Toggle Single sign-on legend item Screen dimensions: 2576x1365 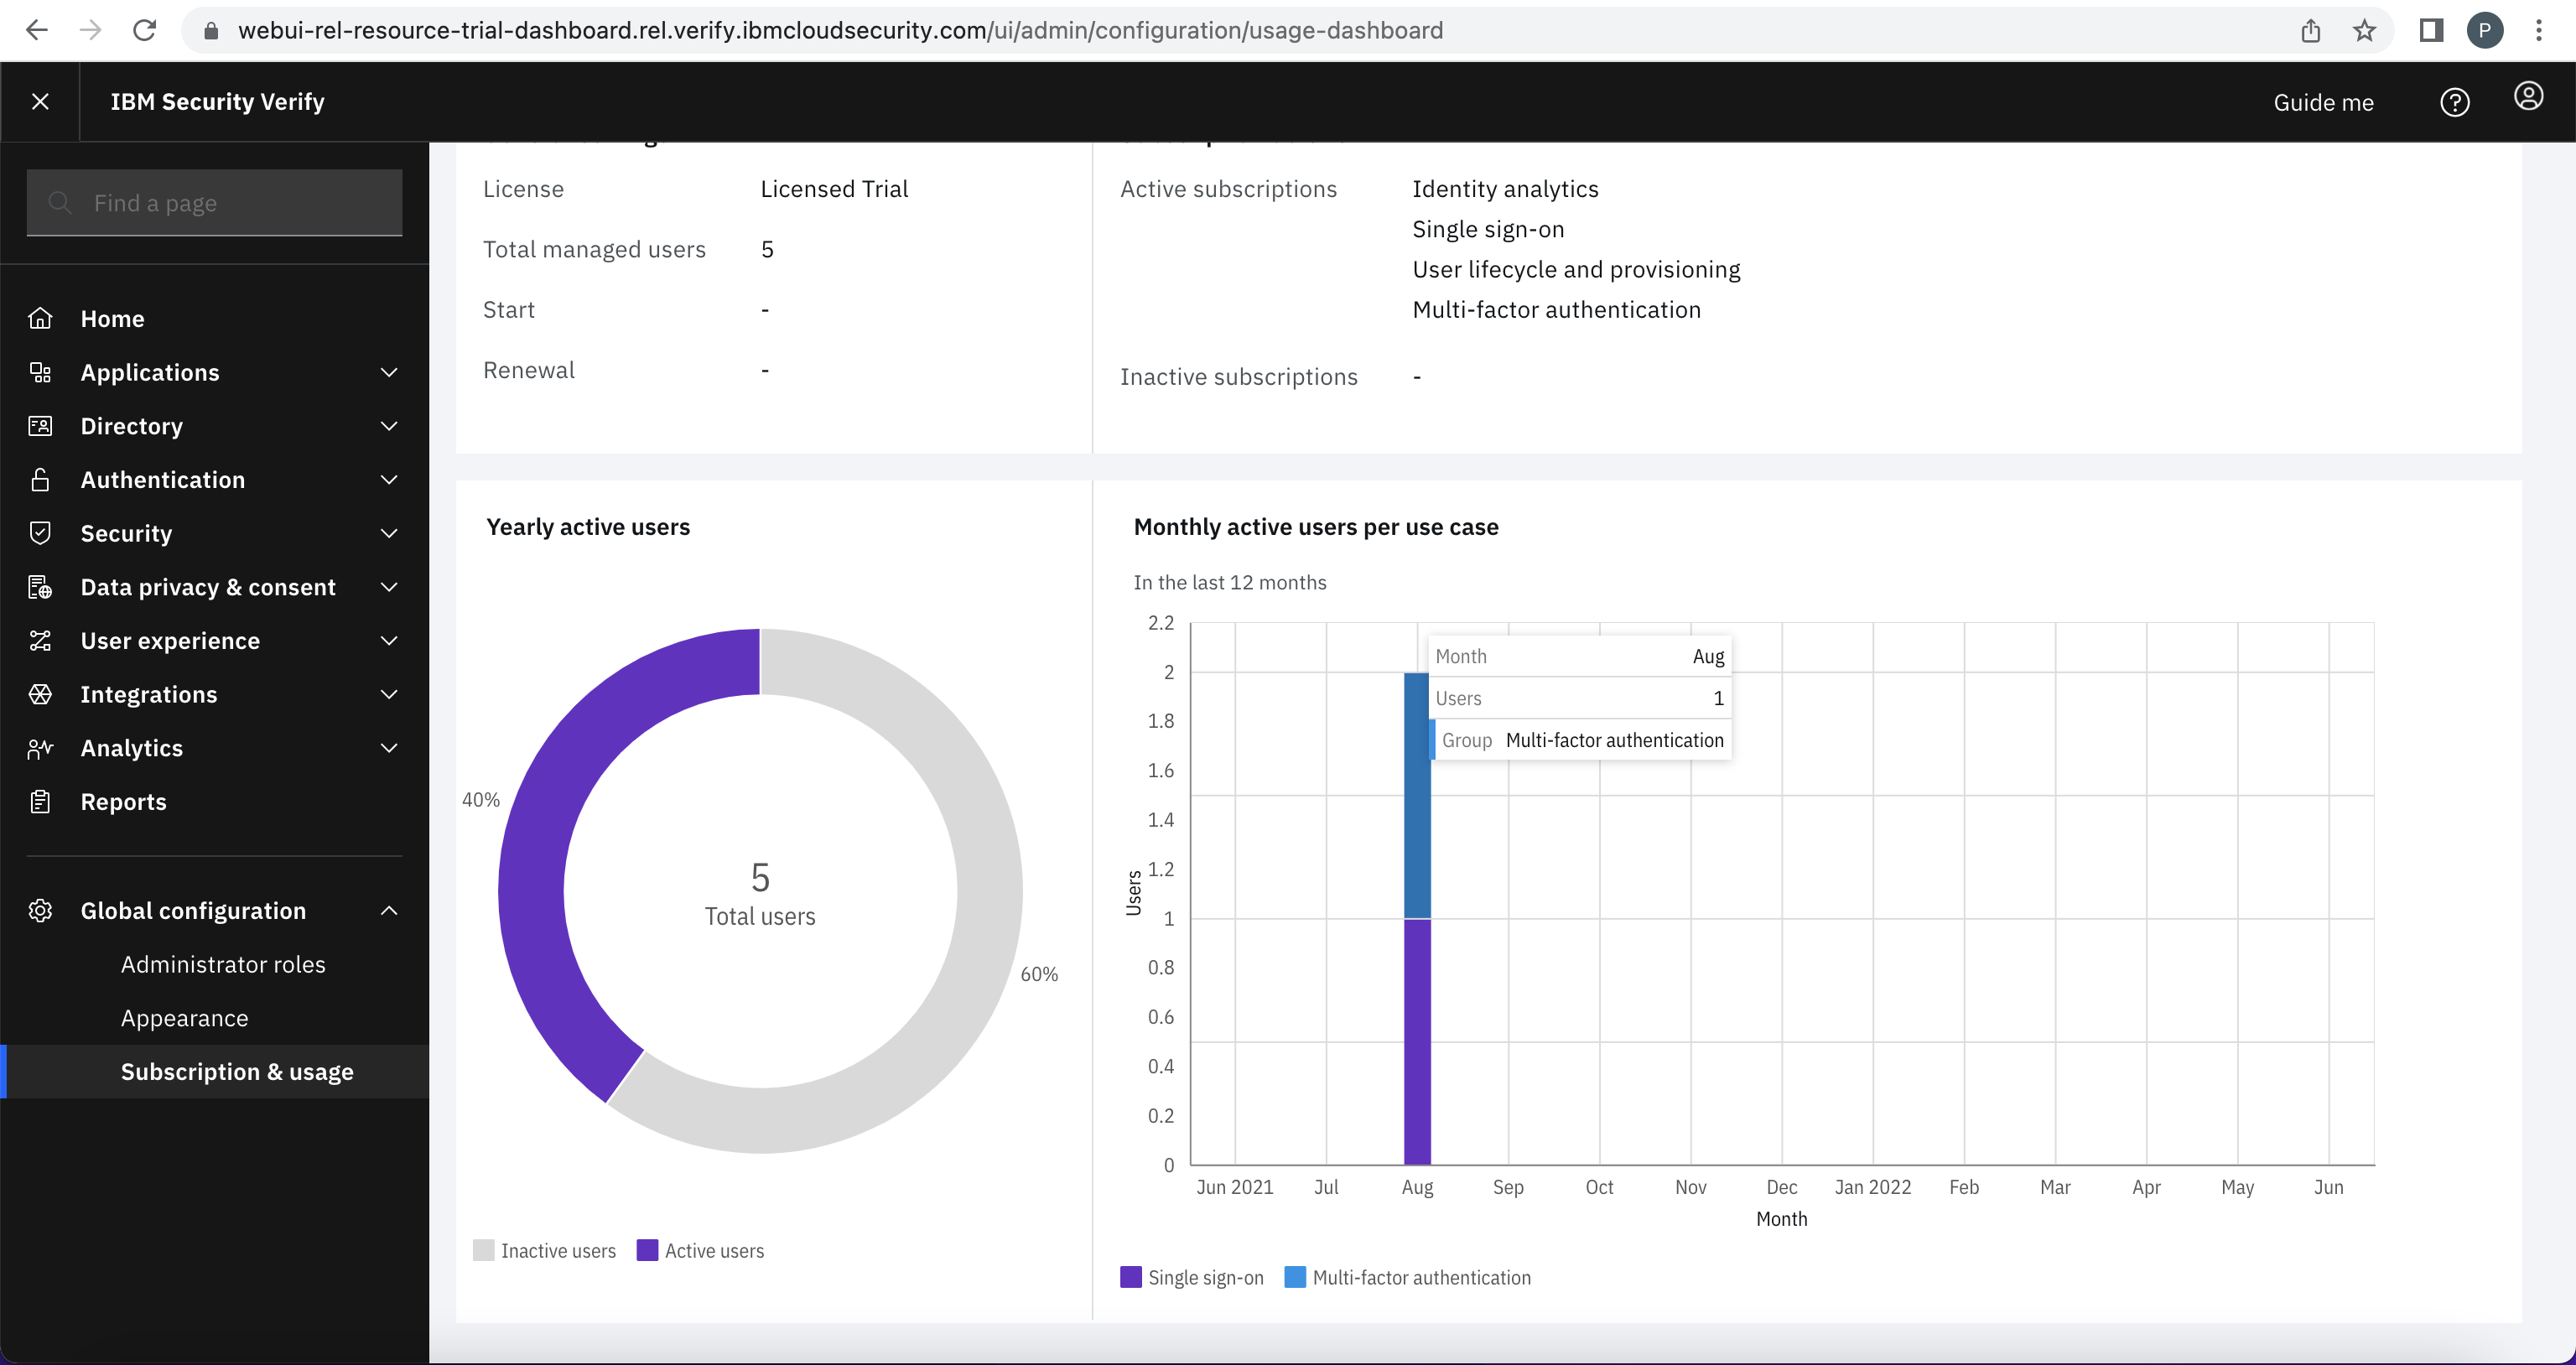coord(1192,1277)
